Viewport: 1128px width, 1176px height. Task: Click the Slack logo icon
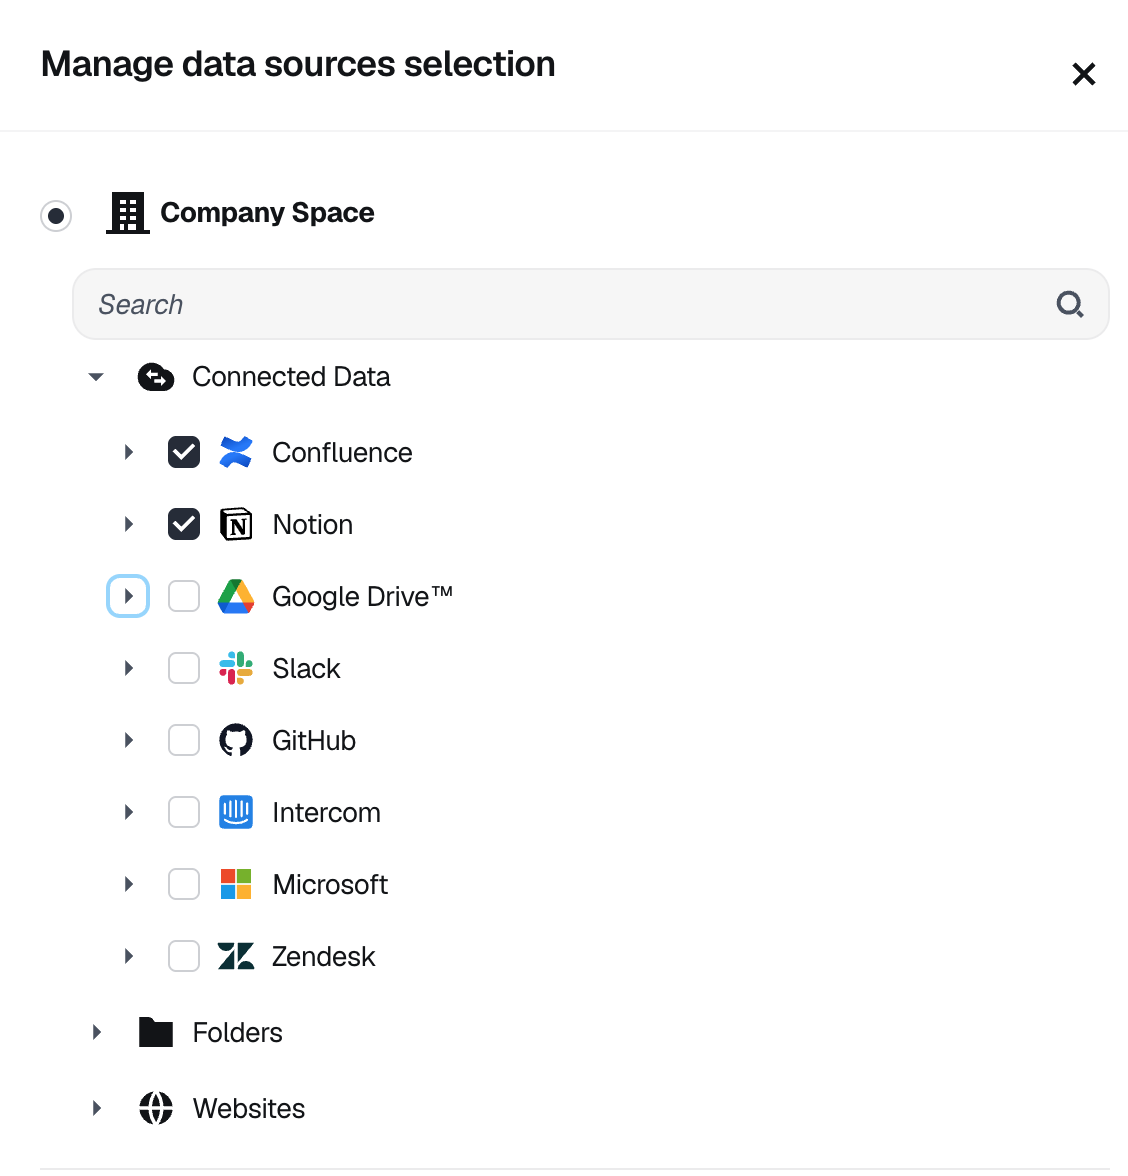(x=236, y=668)
